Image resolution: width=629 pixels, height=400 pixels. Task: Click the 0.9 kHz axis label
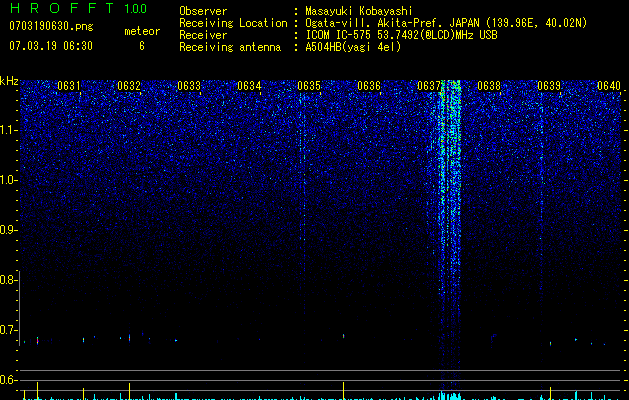(8, 230)
